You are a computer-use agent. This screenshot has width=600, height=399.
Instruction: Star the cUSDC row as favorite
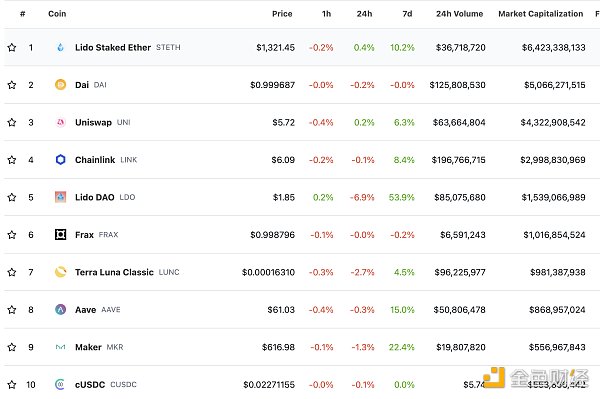click(12, 384)
